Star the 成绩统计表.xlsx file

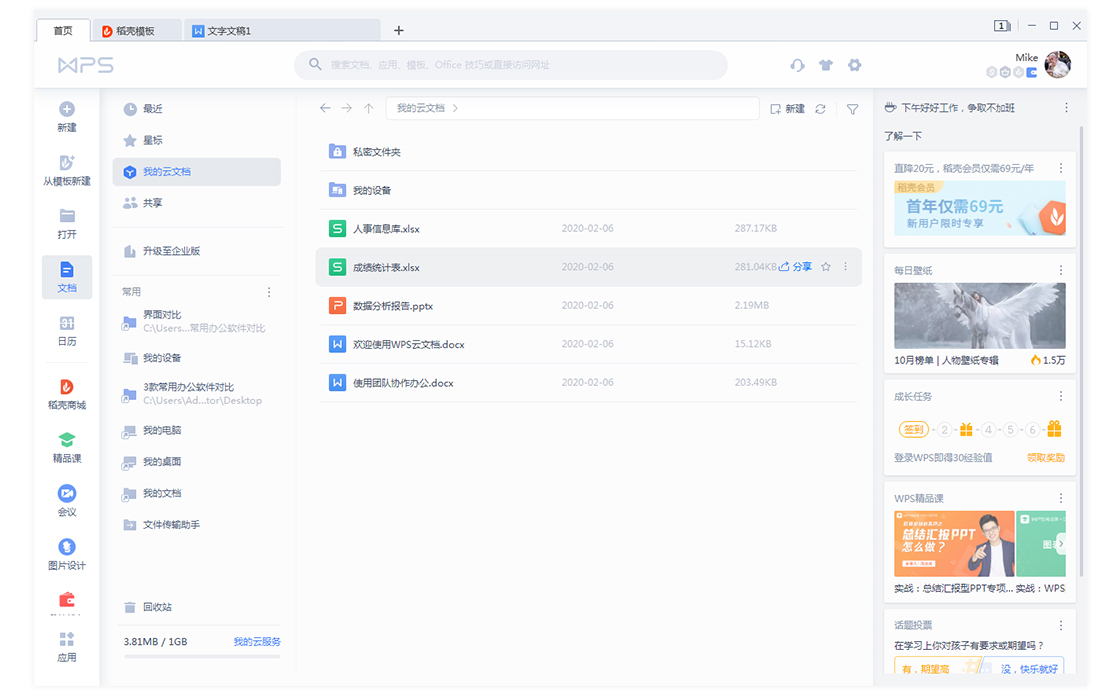pyautogui.click(x=826, y=266)
